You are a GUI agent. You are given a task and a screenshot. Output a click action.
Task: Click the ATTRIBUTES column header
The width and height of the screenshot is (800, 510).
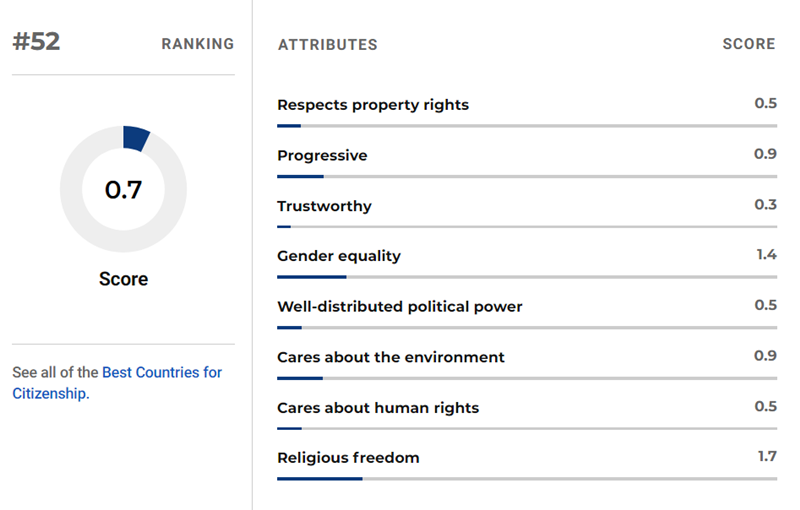pos(327,45)
